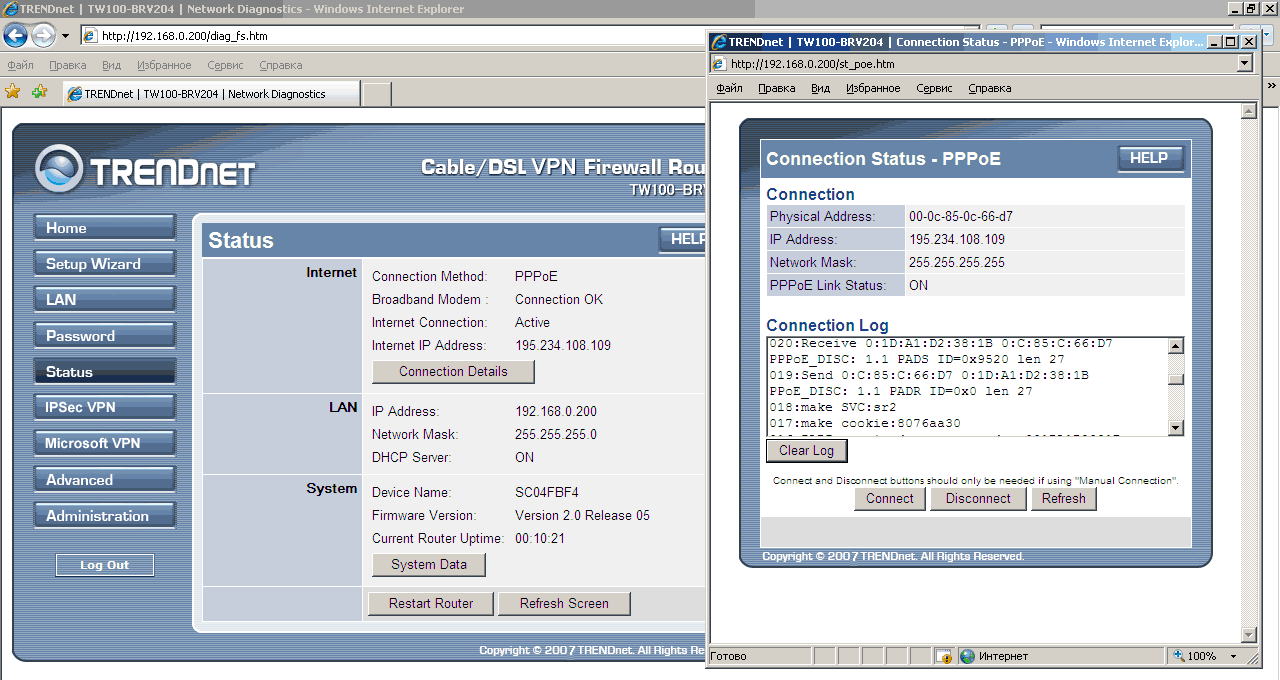1280x680 pixels.
Task: Open Microsoft VPN settings
Action: click(x=104, y=443)
